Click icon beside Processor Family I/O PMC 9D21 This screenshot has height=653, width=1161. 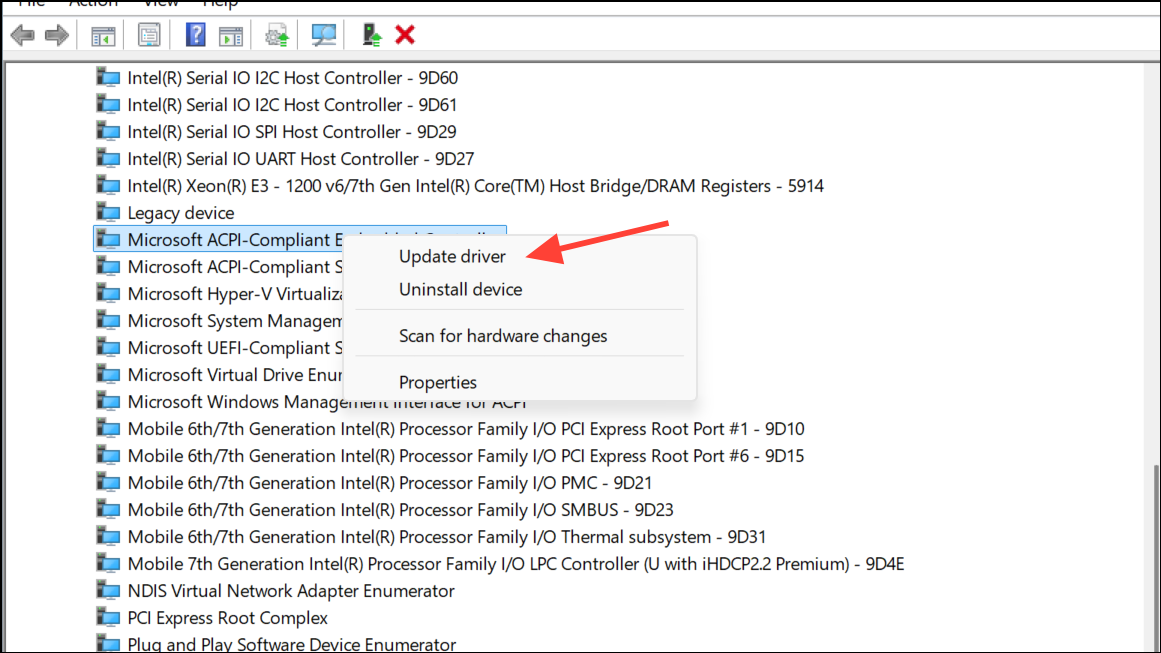point(108,482)
